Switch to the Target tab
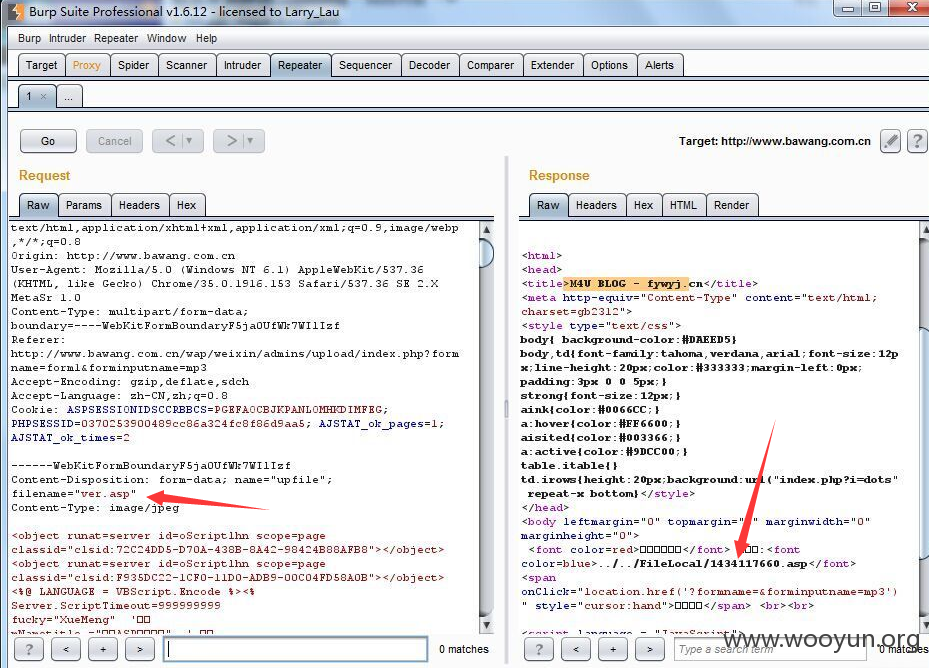929x668 pixels. [x=41, y=65]
